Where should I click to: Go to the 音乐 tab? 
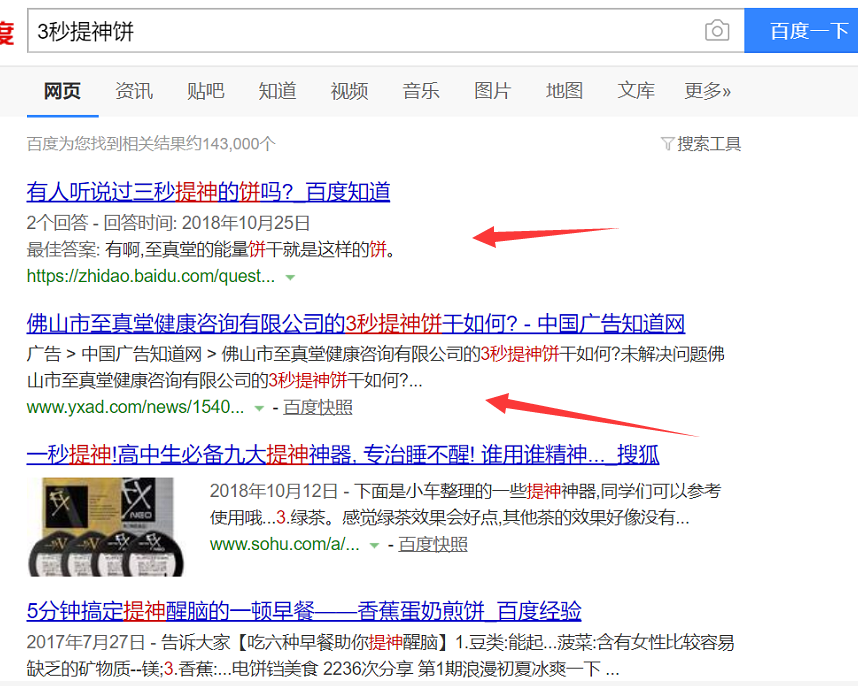(421, 91)
